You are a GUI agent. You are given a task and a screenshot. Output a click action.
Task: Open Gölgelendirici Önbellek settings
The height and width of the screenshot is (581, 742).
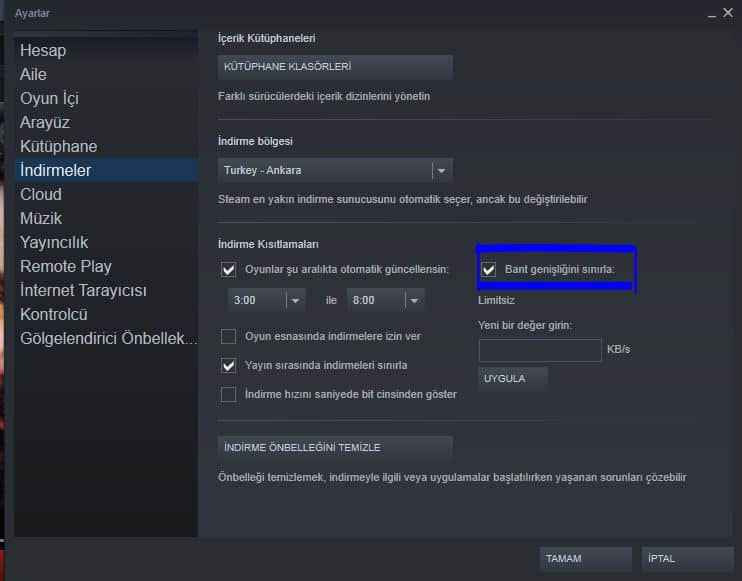(x=108, y=338)
